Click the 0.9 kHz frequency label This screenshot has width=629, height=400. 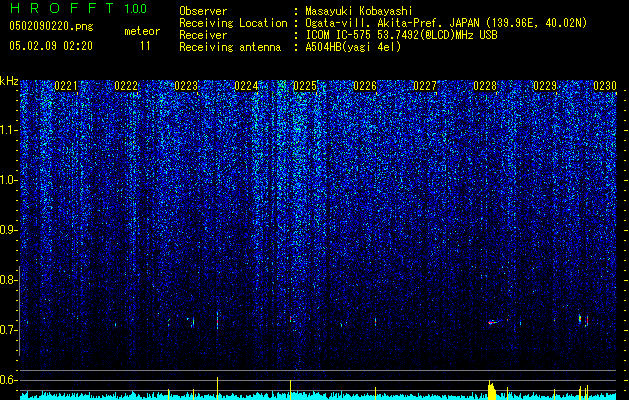click(x=7, y=230)
